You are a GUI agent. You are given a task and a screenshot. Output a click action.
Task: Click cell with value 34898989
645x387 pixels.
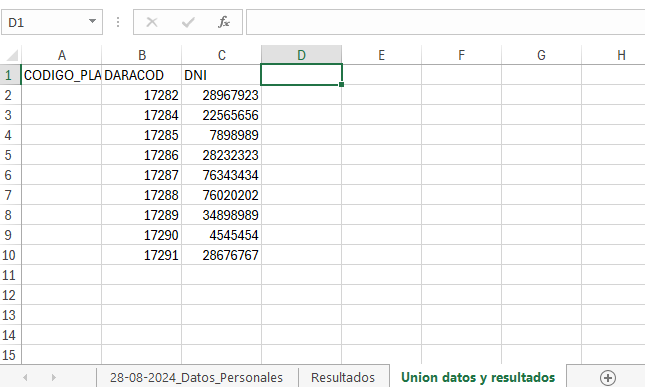point(221,215)
